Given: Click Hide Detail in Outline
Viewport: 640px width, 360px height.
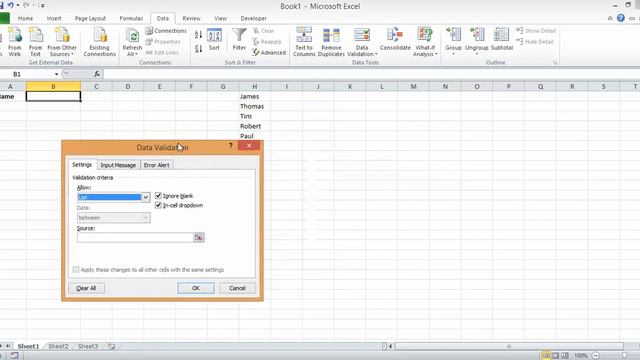Looking at the screenshot, I should click(535, 41).
